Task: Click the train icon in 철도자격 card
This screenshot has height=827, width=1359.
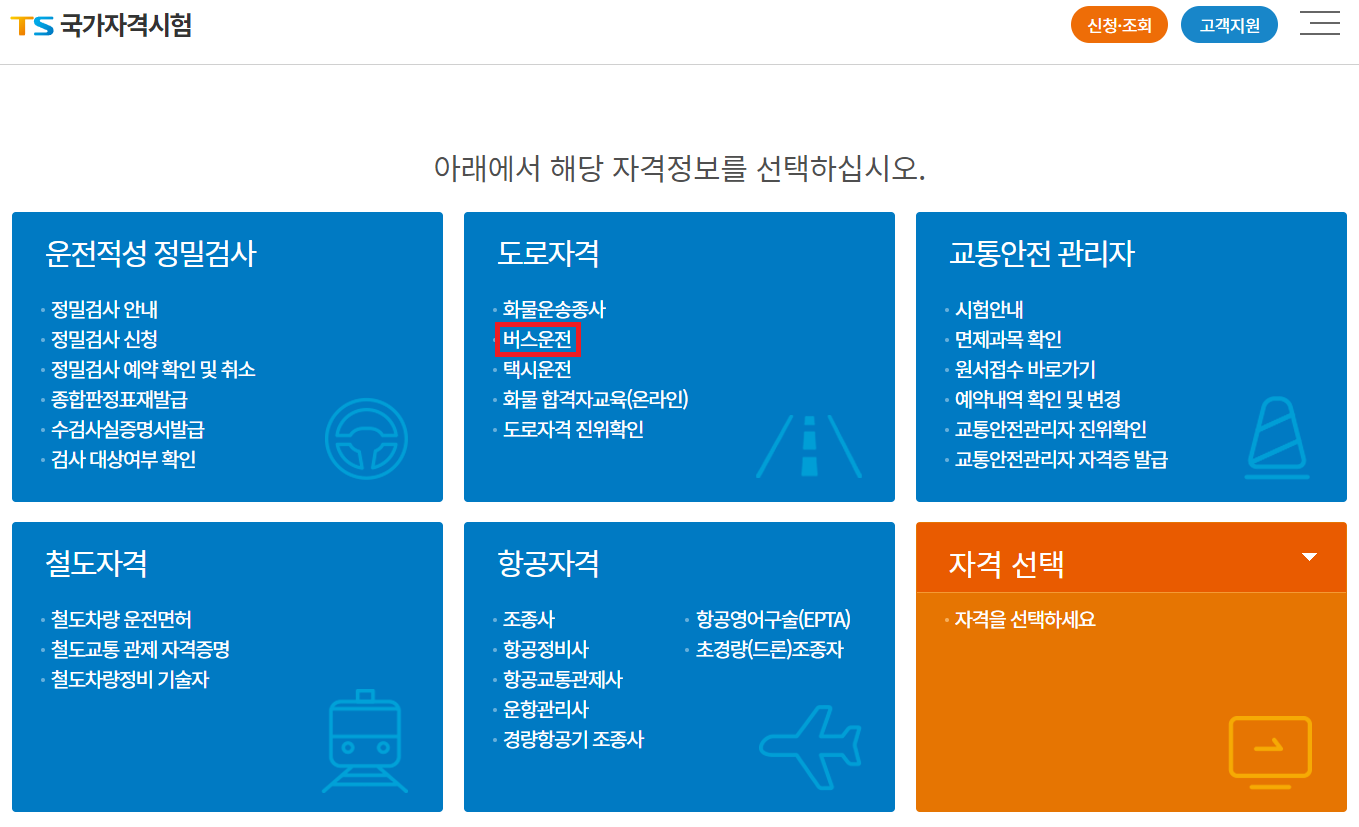Action: [365, 742]
